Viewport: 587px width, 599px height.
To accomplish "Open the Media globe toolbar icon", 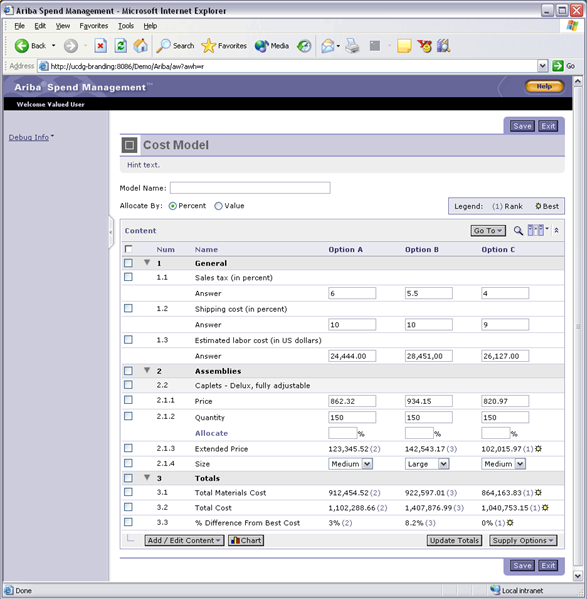I will tap(262, 46).
